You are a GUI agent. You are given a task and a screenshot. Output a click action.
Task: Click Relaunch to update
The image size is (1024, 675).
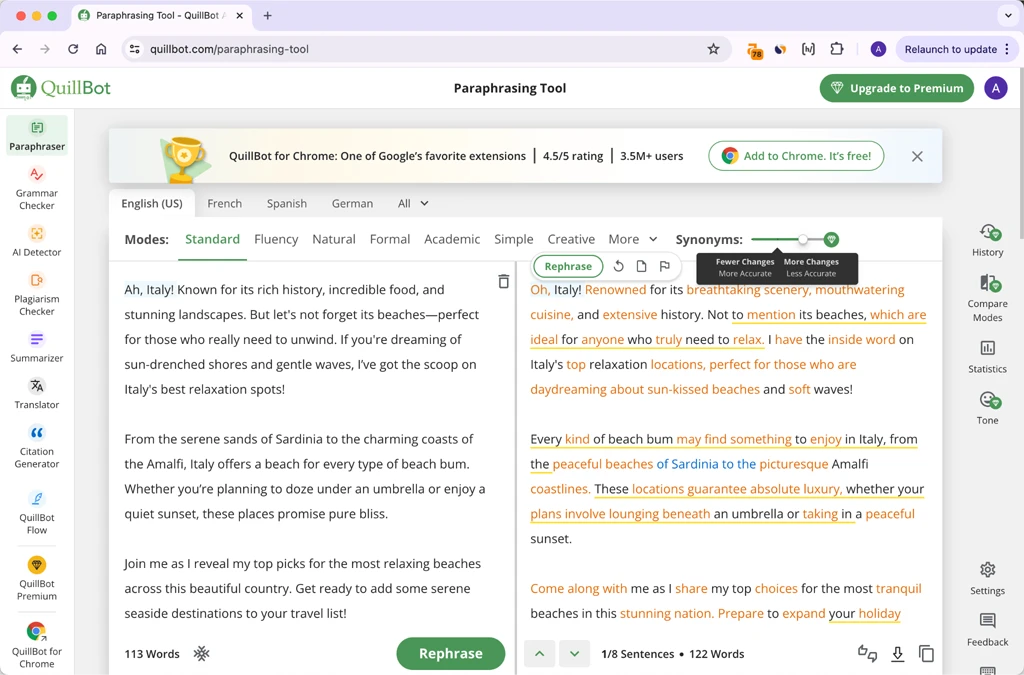[957, 49]
